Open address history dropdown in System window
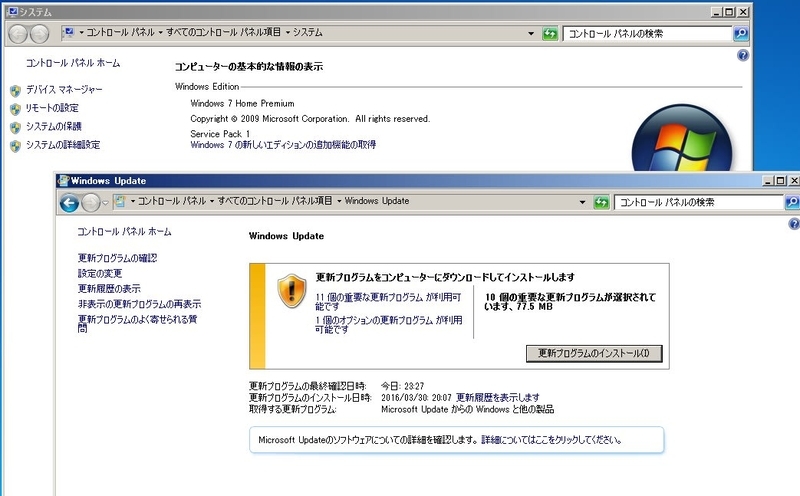800x496 pixels. [x=531, y=34]
